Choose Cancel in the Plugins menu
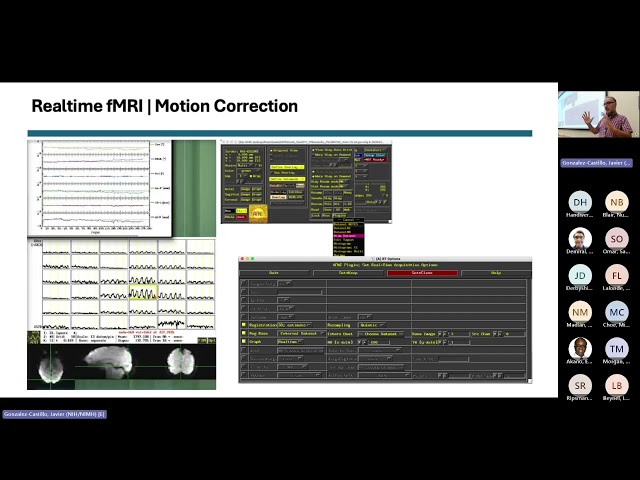Image resolution: width=640 pixels, height=480 pixels. click(x=349, y=220)
